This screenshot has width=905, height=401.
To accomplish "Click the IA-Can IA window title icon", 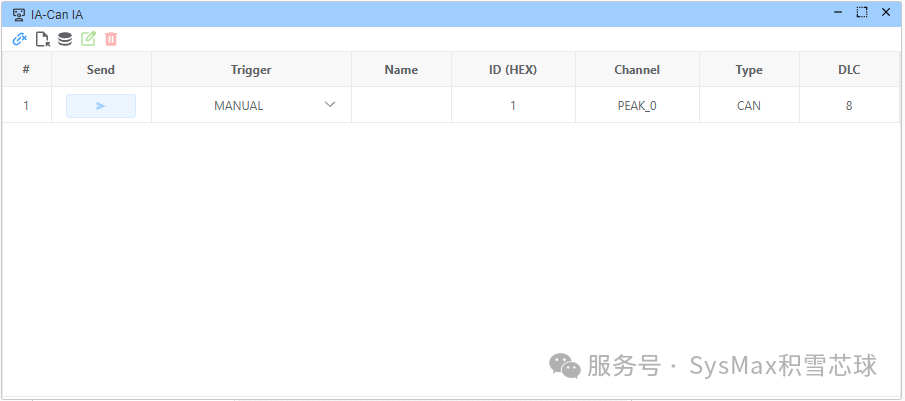I will point(19,14).
